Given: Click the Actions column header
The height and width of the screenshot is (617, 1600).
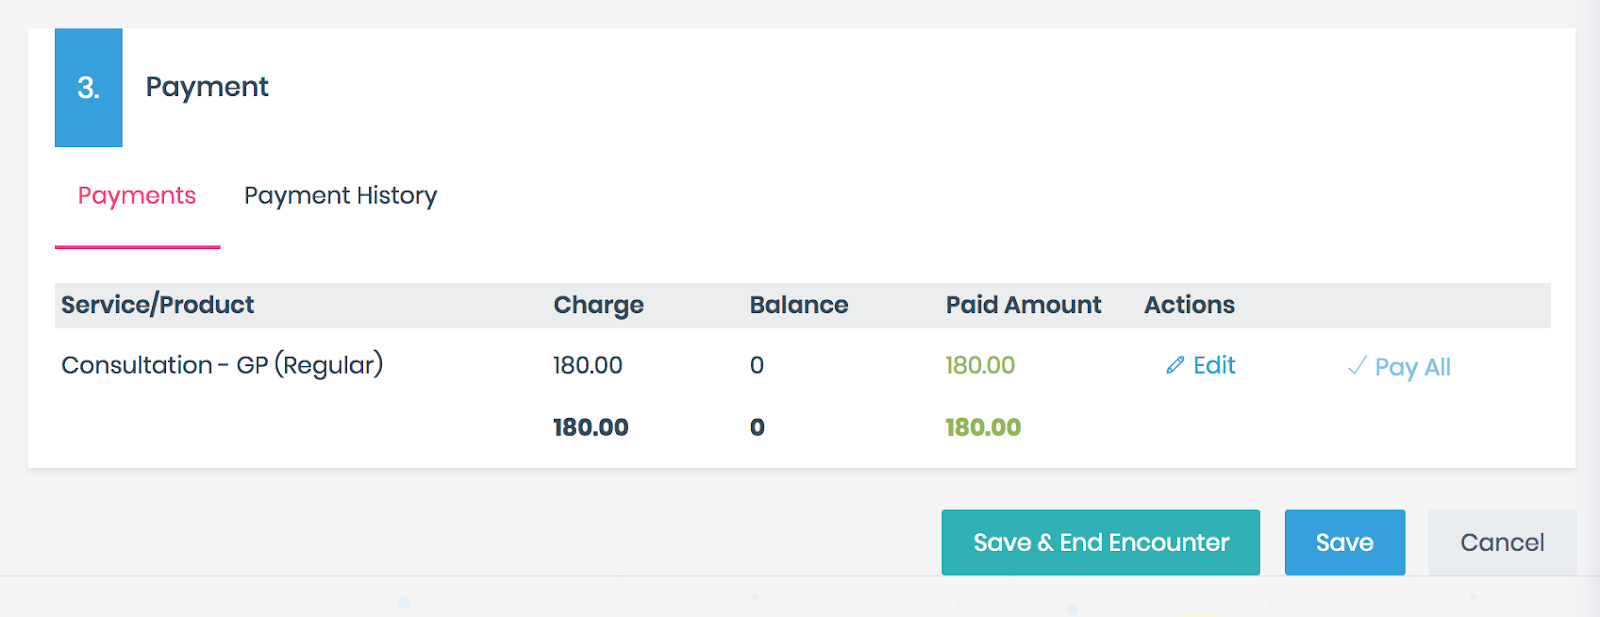Looking at the screenshot, I should pyautogui.click(x=1189, y=305).
